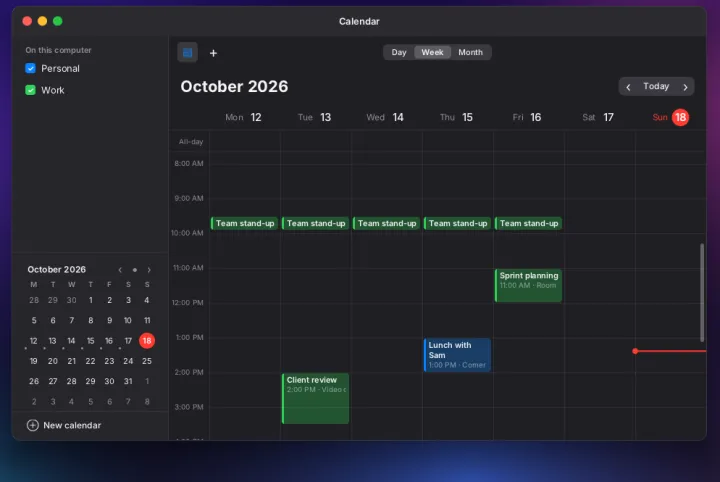The height and width of the screenshot is (482, 720).
Task: Select highlighted day 18 in mini calendar
Action: pyautogui.click(x=147, y=341)
